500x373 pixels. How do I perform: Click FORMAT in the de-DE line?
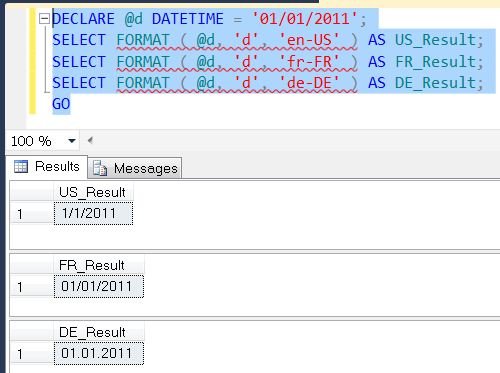(x=143, y=83)
